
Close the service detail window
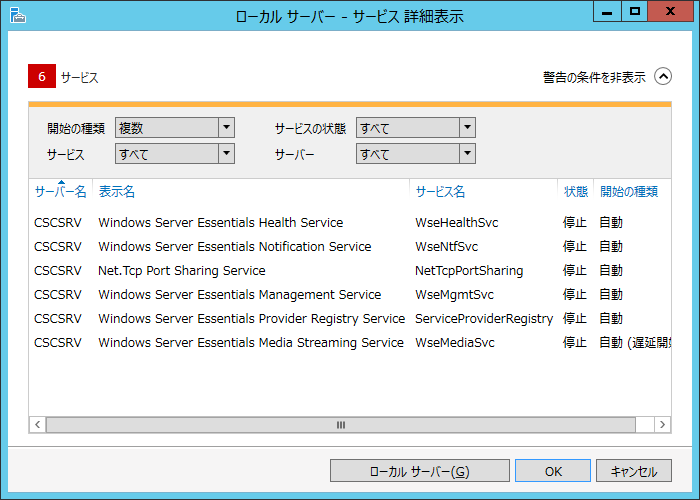(670, 12)
